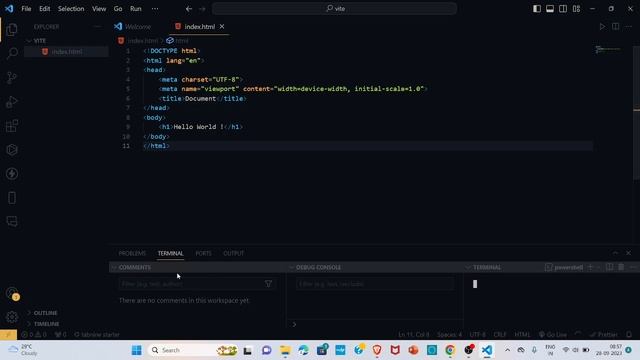
Task: Click Prettier in status bar
Action: [x=604, y=334]
